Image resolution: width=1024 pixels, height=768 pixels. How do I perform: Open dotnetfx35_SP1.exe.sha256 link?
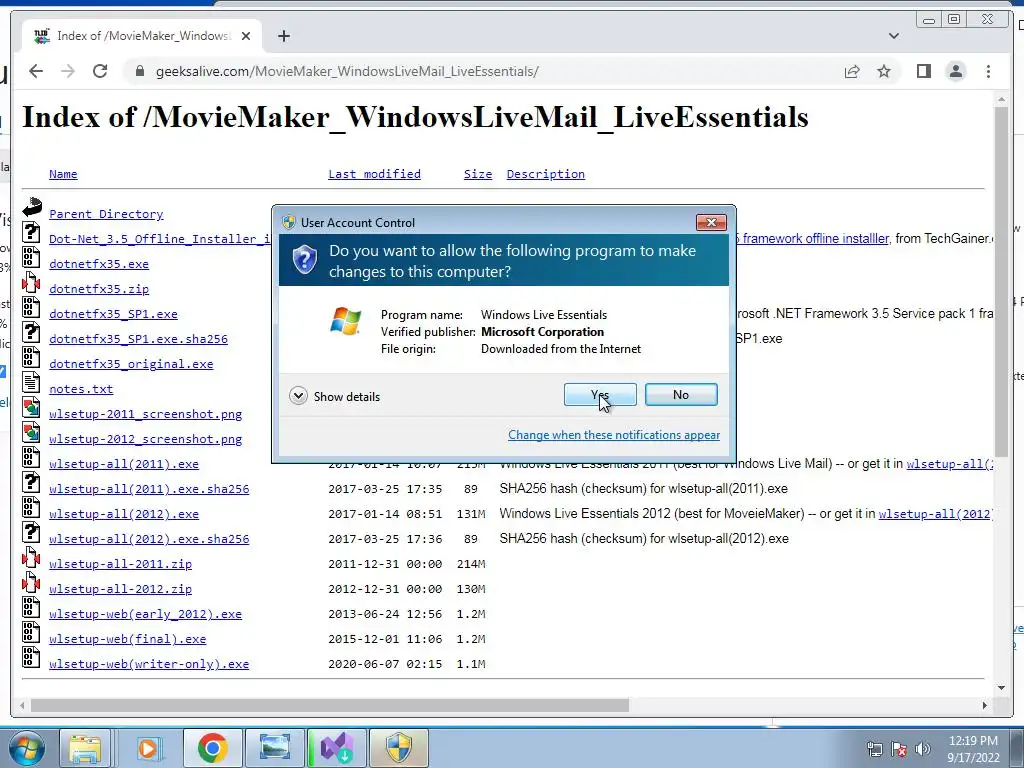[x=138, y=339]
